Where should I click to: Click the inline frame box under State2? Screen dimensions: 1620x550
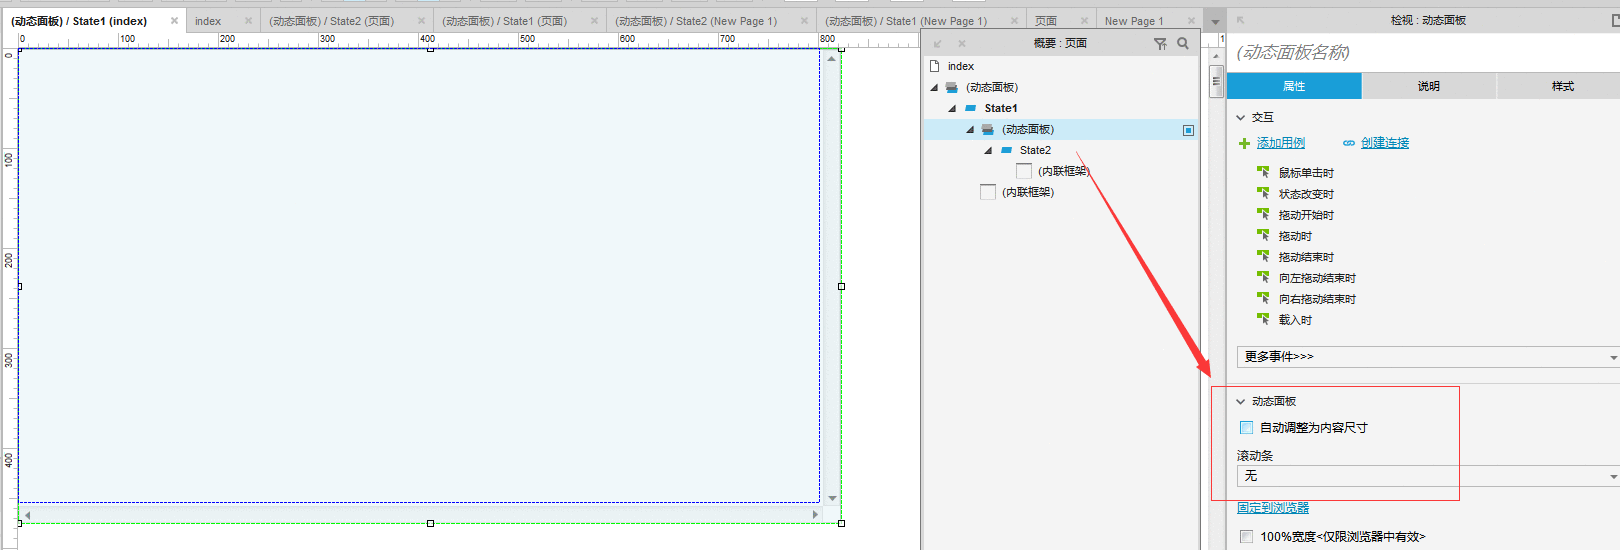point(1024,171)
